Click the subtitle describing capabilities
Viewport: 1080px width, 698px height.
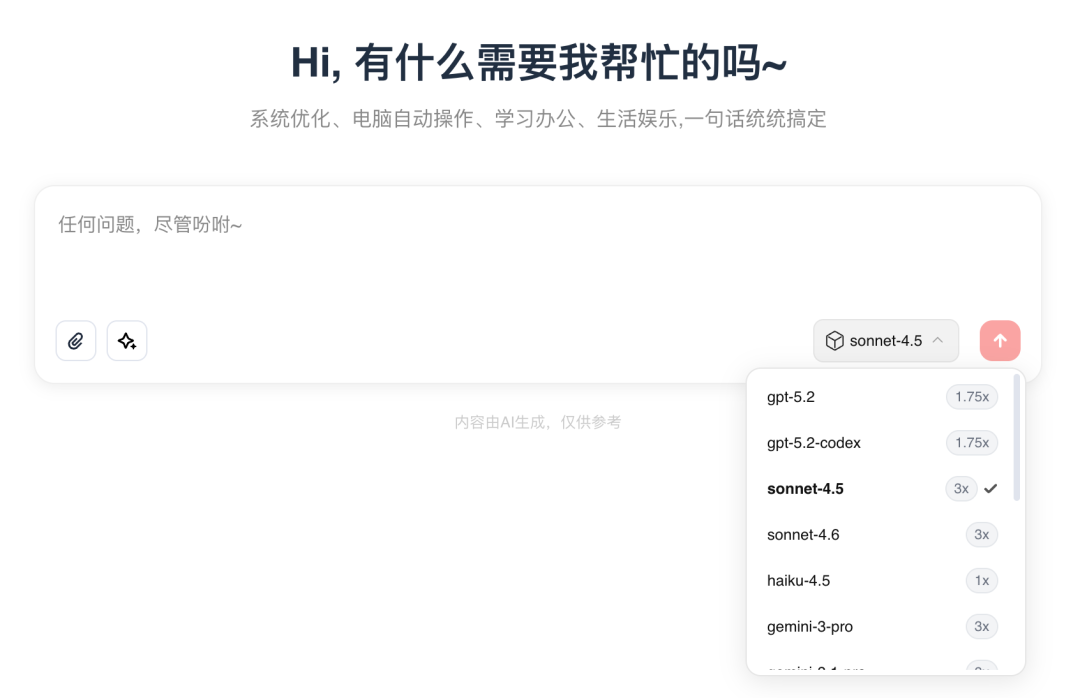[x=538, y=119]
